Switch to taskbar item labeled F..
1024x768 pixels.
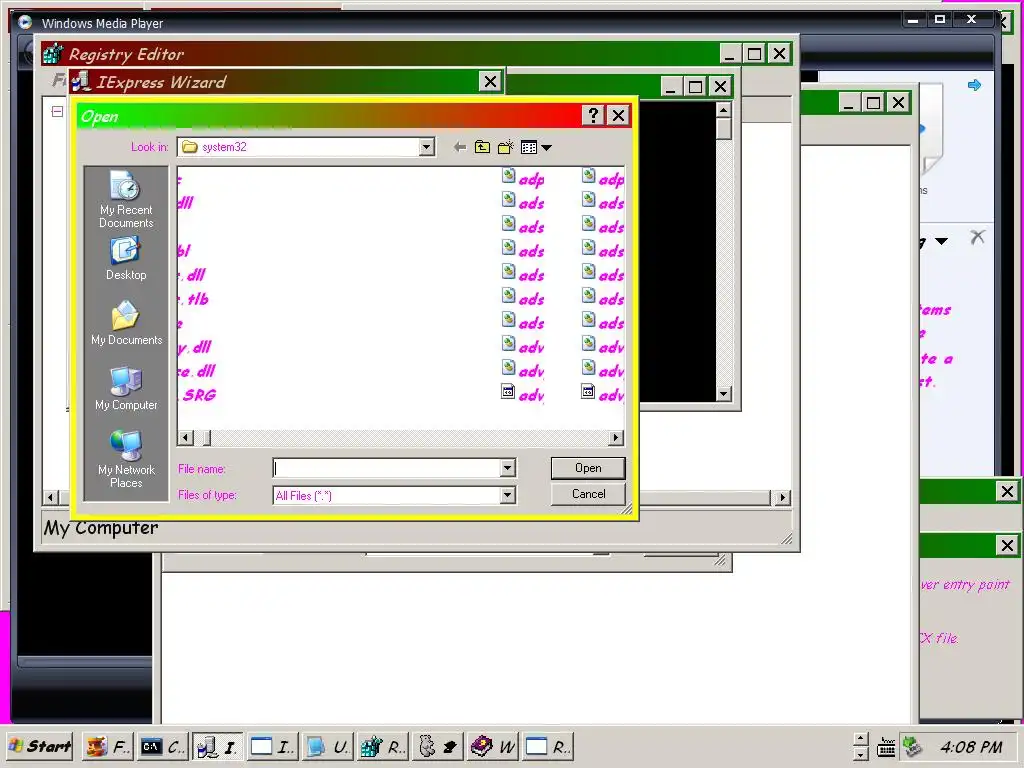(x=108, y=746)
